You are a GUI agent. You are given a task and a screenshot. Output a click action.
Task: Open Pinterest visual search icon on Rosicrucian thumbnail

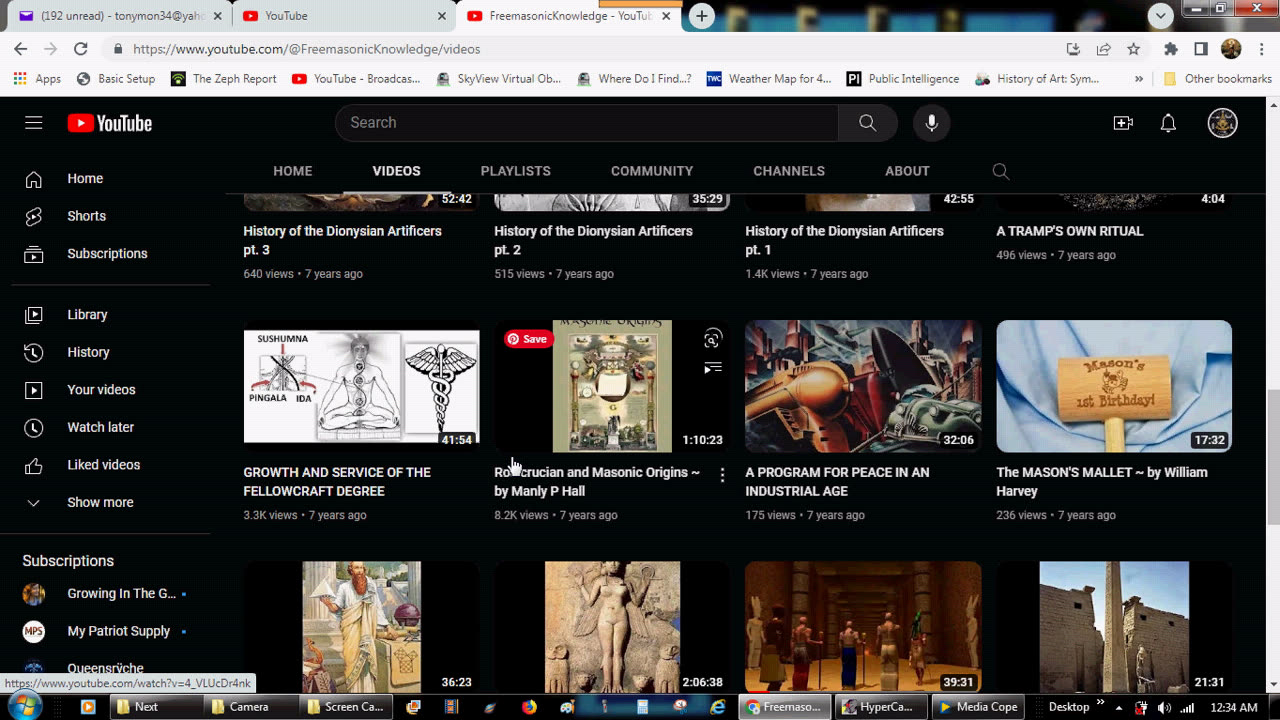(712, 339)
